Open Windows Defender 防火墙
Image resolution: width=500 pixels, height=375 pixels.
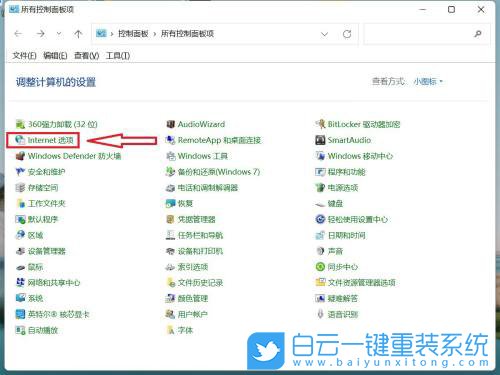(x=68, y=156)
